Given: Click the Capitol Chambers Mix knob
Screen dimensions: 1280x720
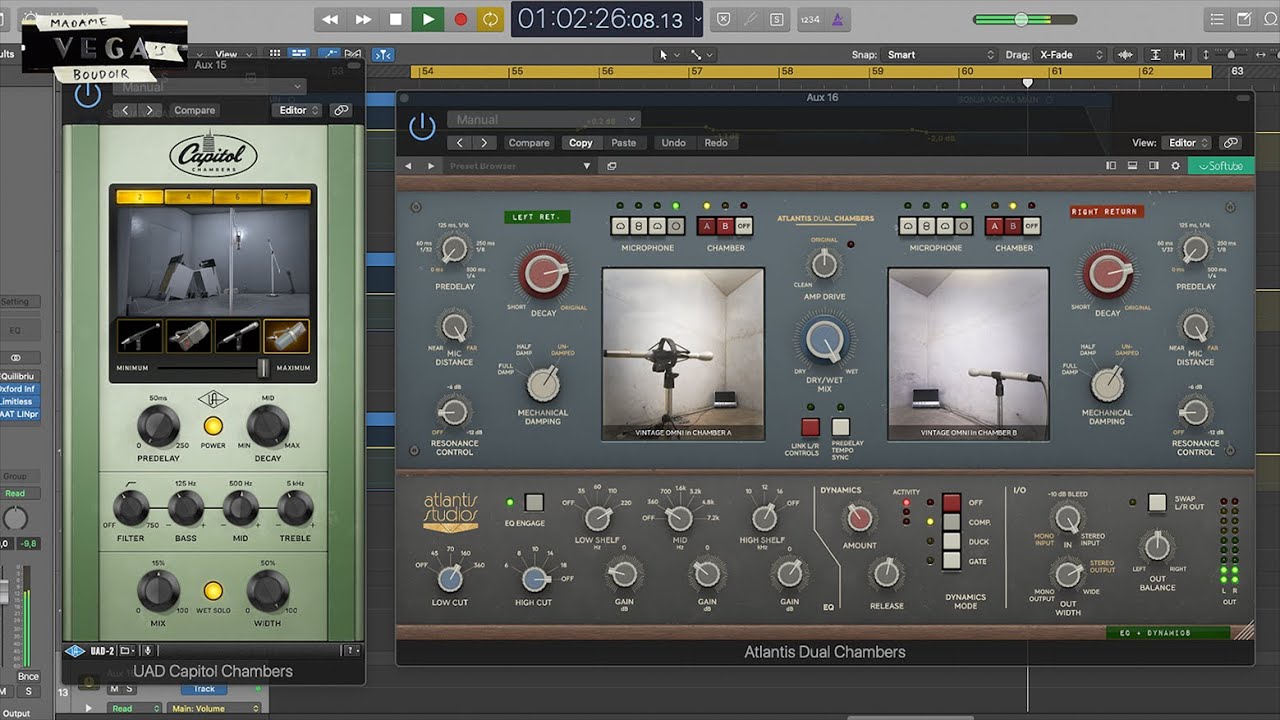Looking at the screenshot, I should 158,591.
